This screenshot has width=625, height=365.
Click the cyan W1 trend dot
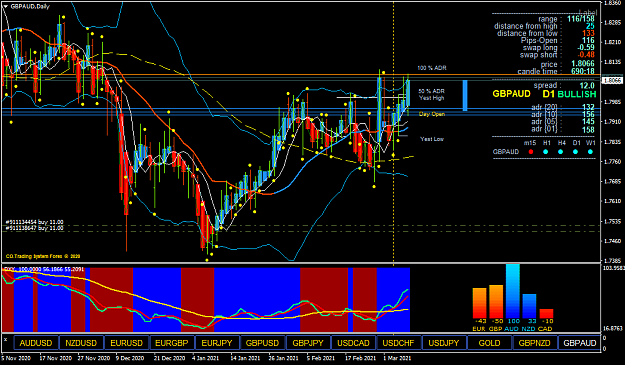tap(590, 152)
